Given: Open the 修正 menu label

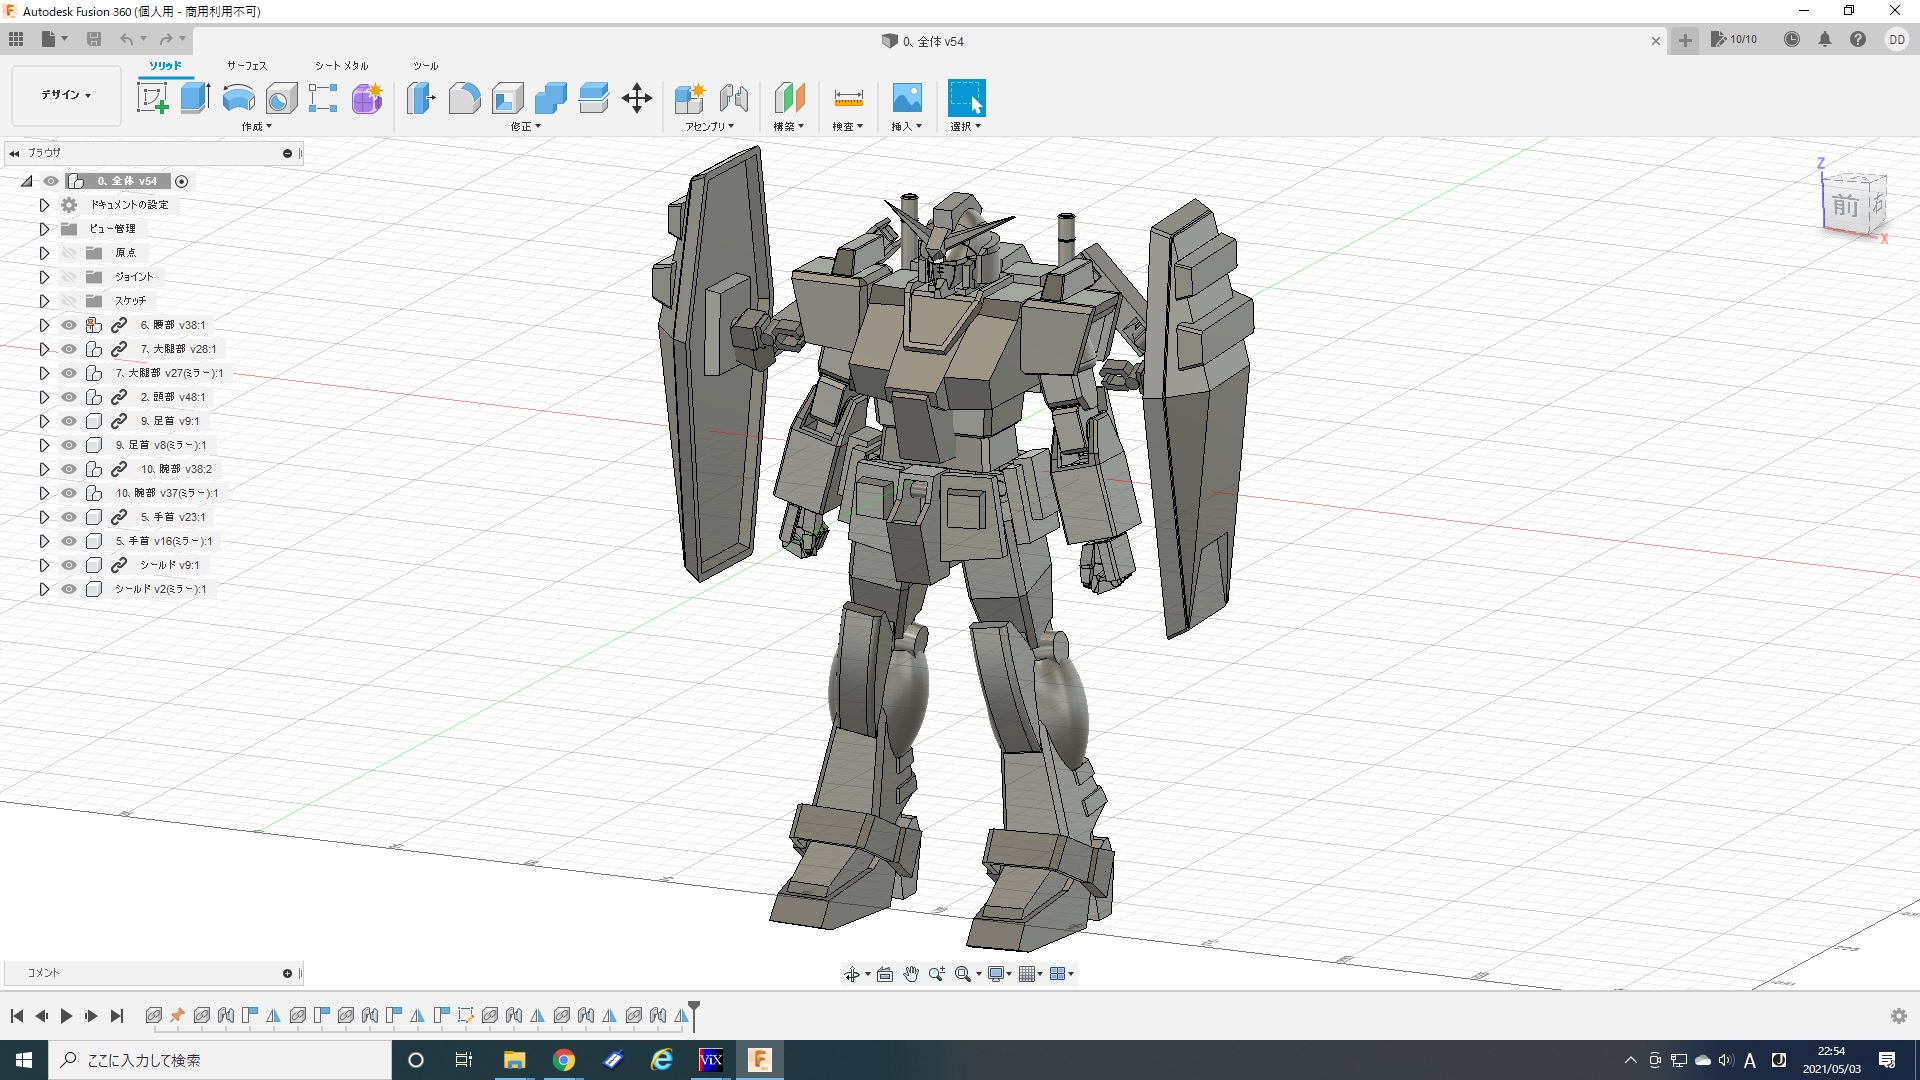Looking at the screenshot, I should click(x=525, y=127).
